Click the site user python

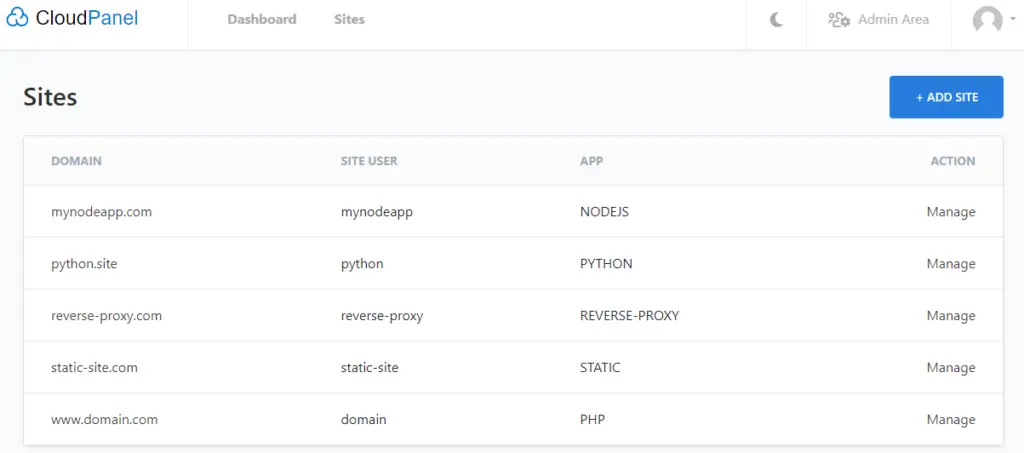click(362, 264)
